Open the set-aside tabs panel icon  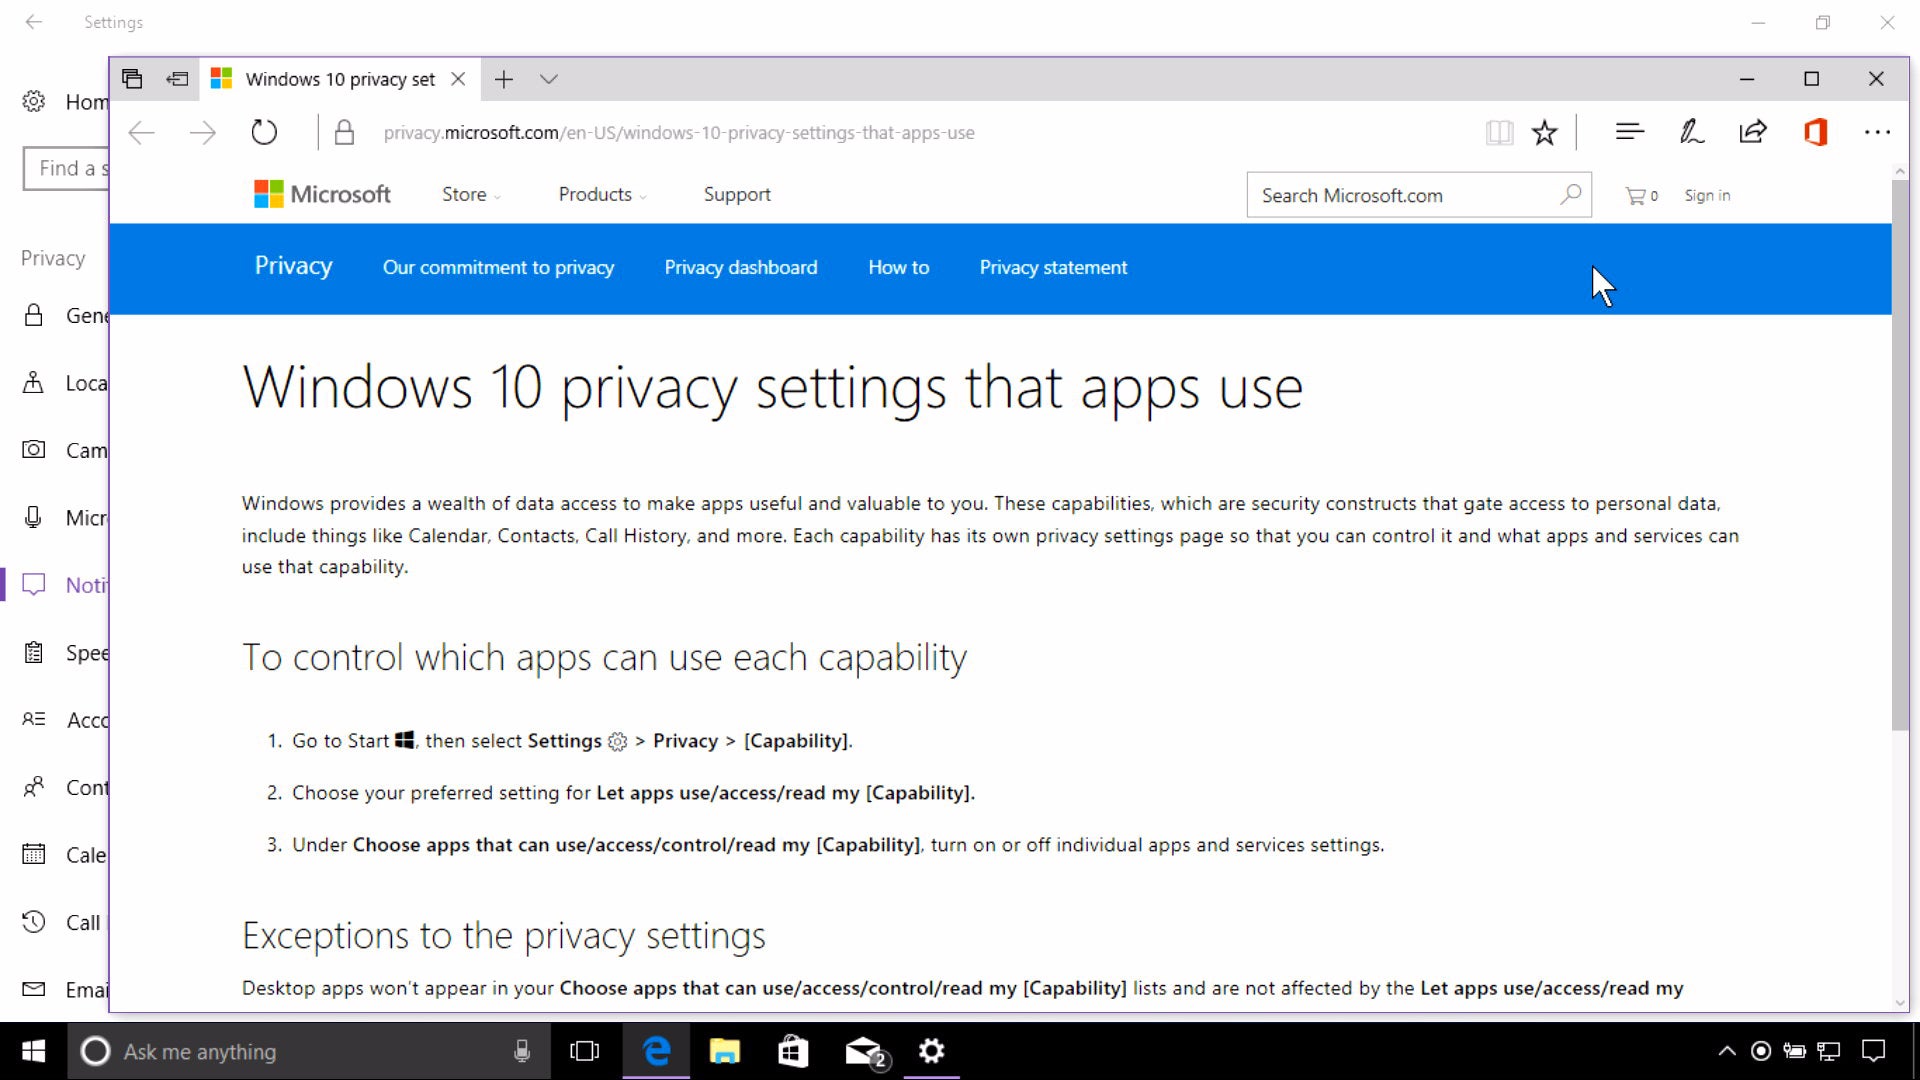coord(132,79)
